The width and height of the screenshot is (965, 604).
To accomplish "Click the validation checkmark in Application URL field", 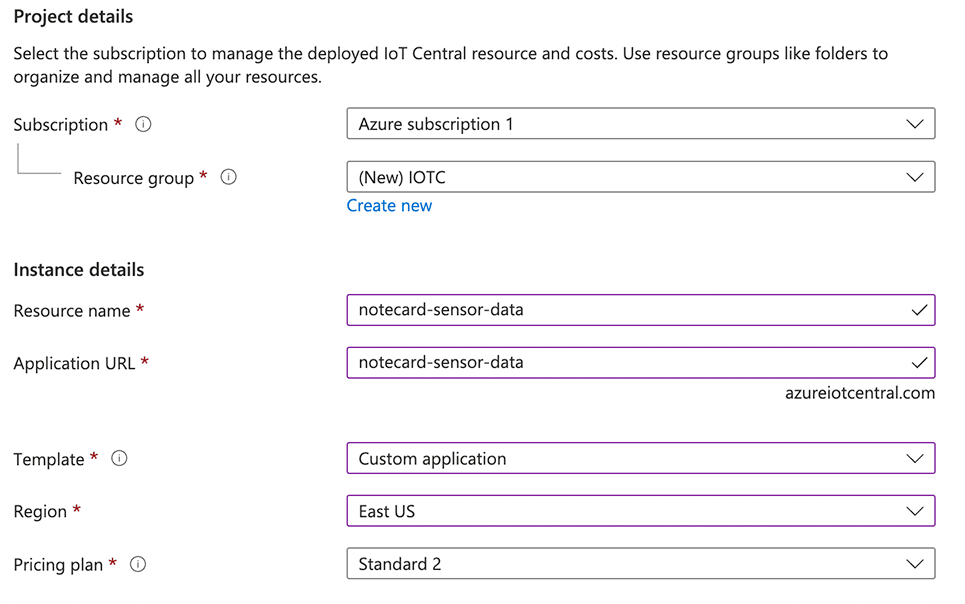I will [x=919, y=363].
